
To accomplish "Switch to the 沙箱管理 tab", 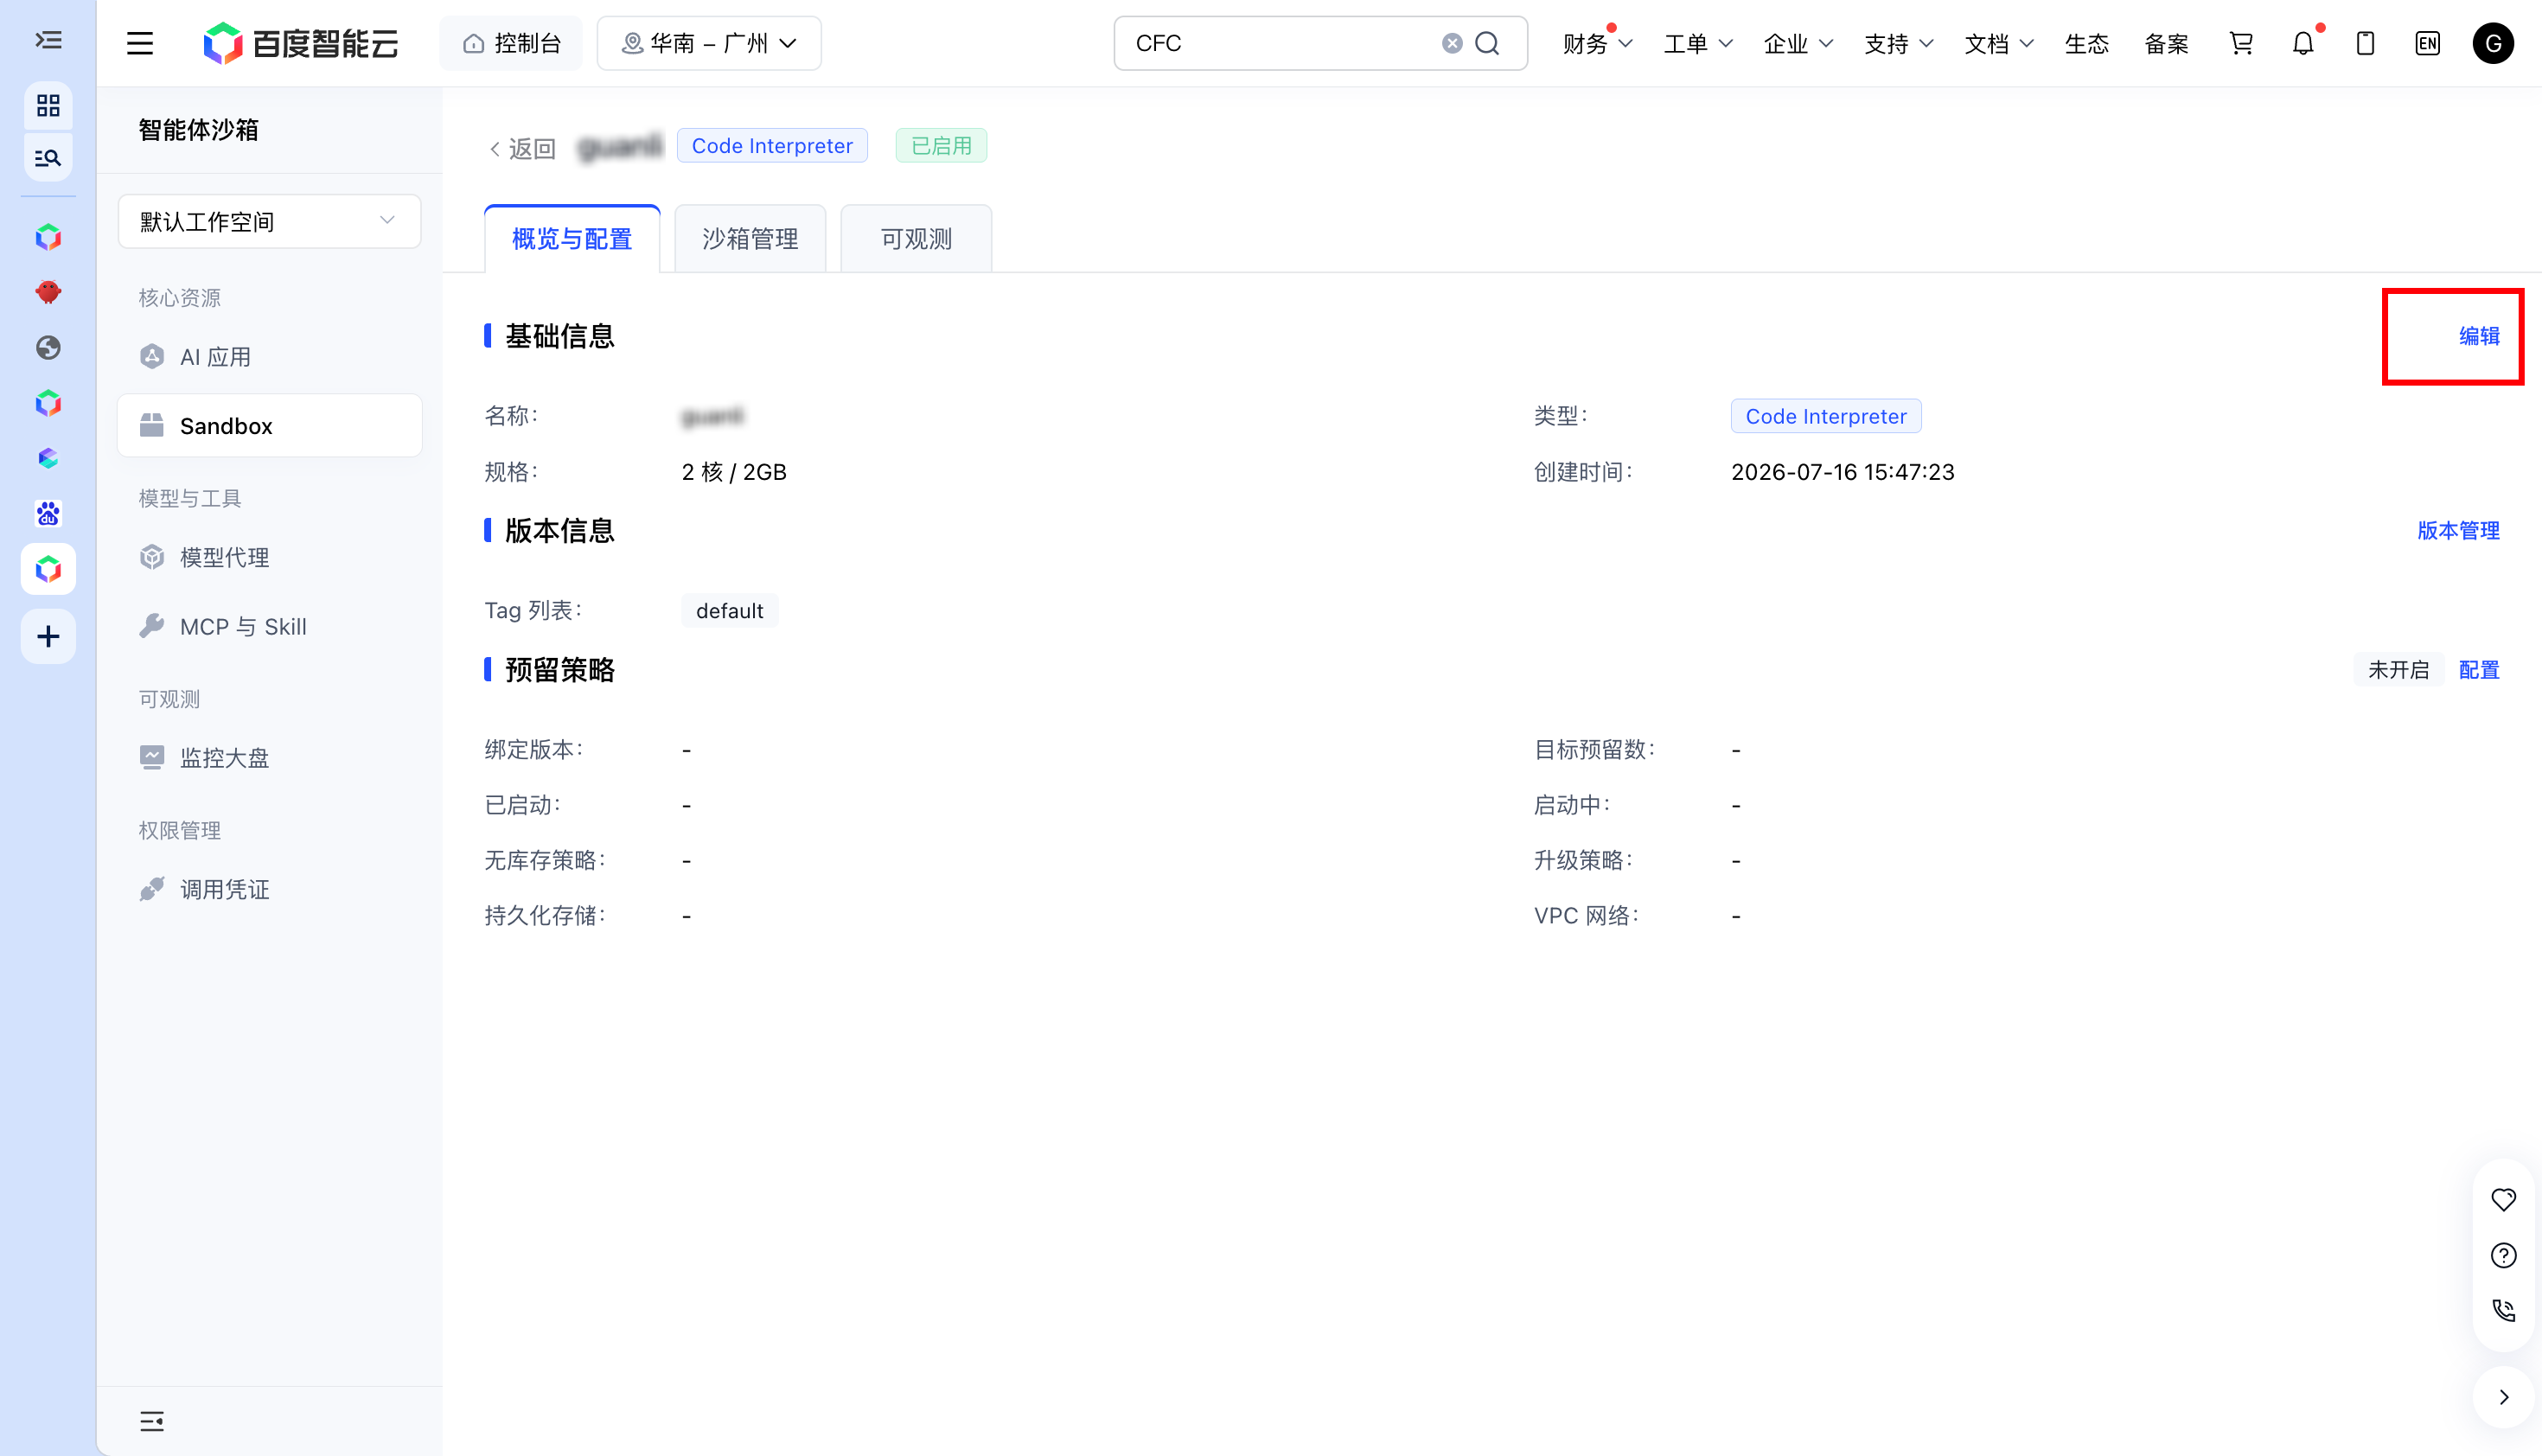I will point(750,239).
